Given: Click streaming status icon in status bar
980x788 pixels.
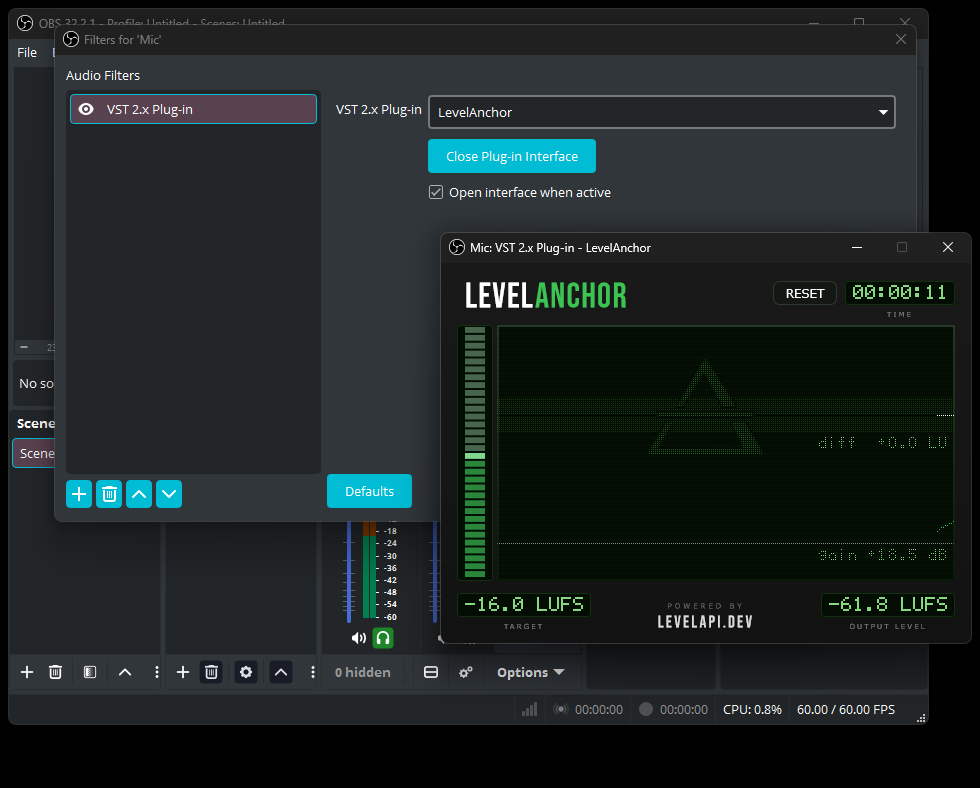Looking at the screenshot, I should 561,709.
